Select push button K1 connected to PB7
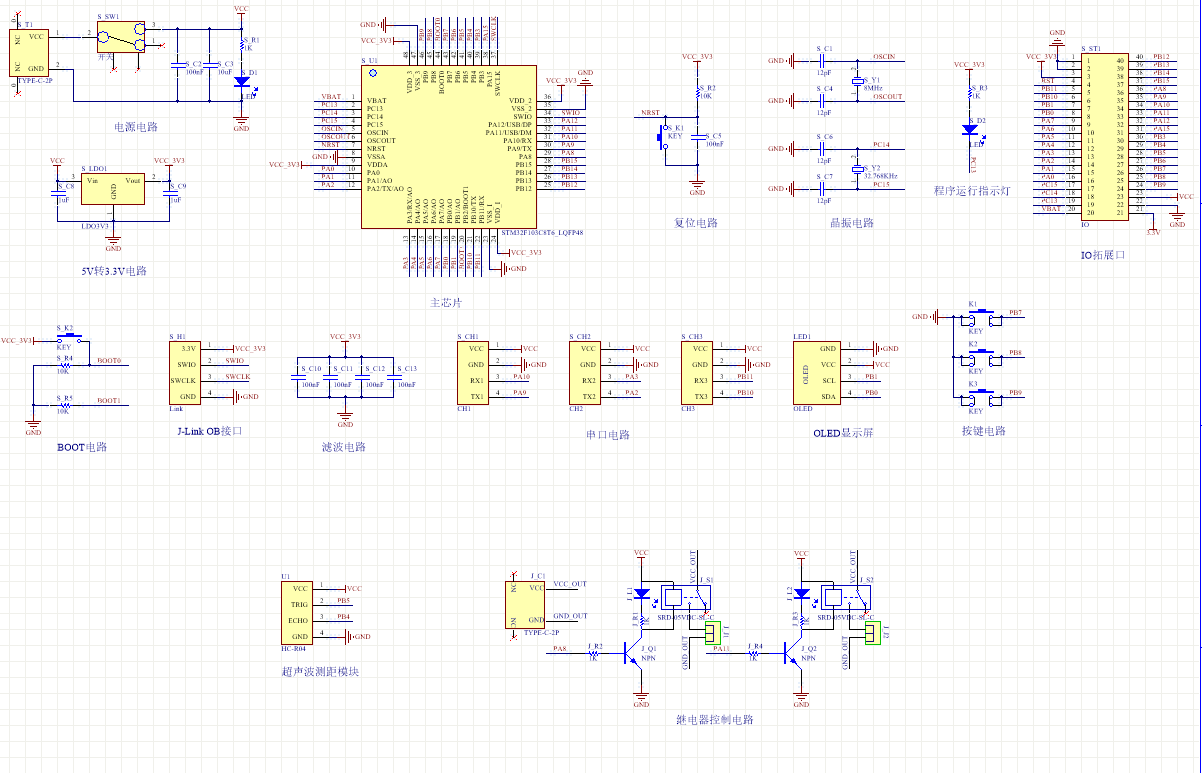The image size is (1202, 773). [x=981, y=316]
